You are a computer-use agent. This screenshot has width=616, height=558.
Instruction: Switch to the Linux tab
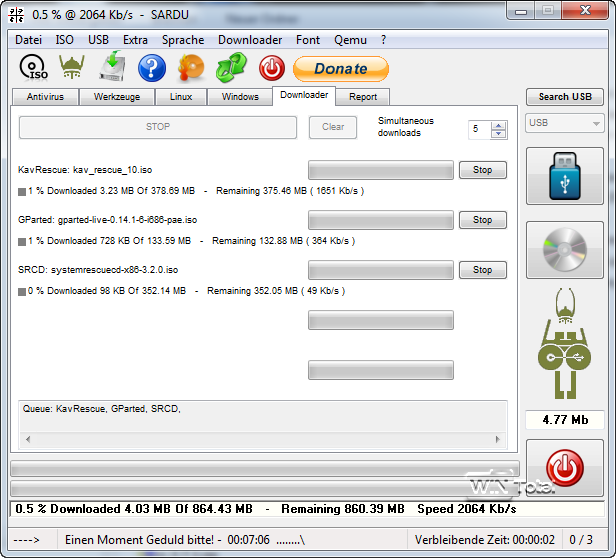[x=181, y=97]
